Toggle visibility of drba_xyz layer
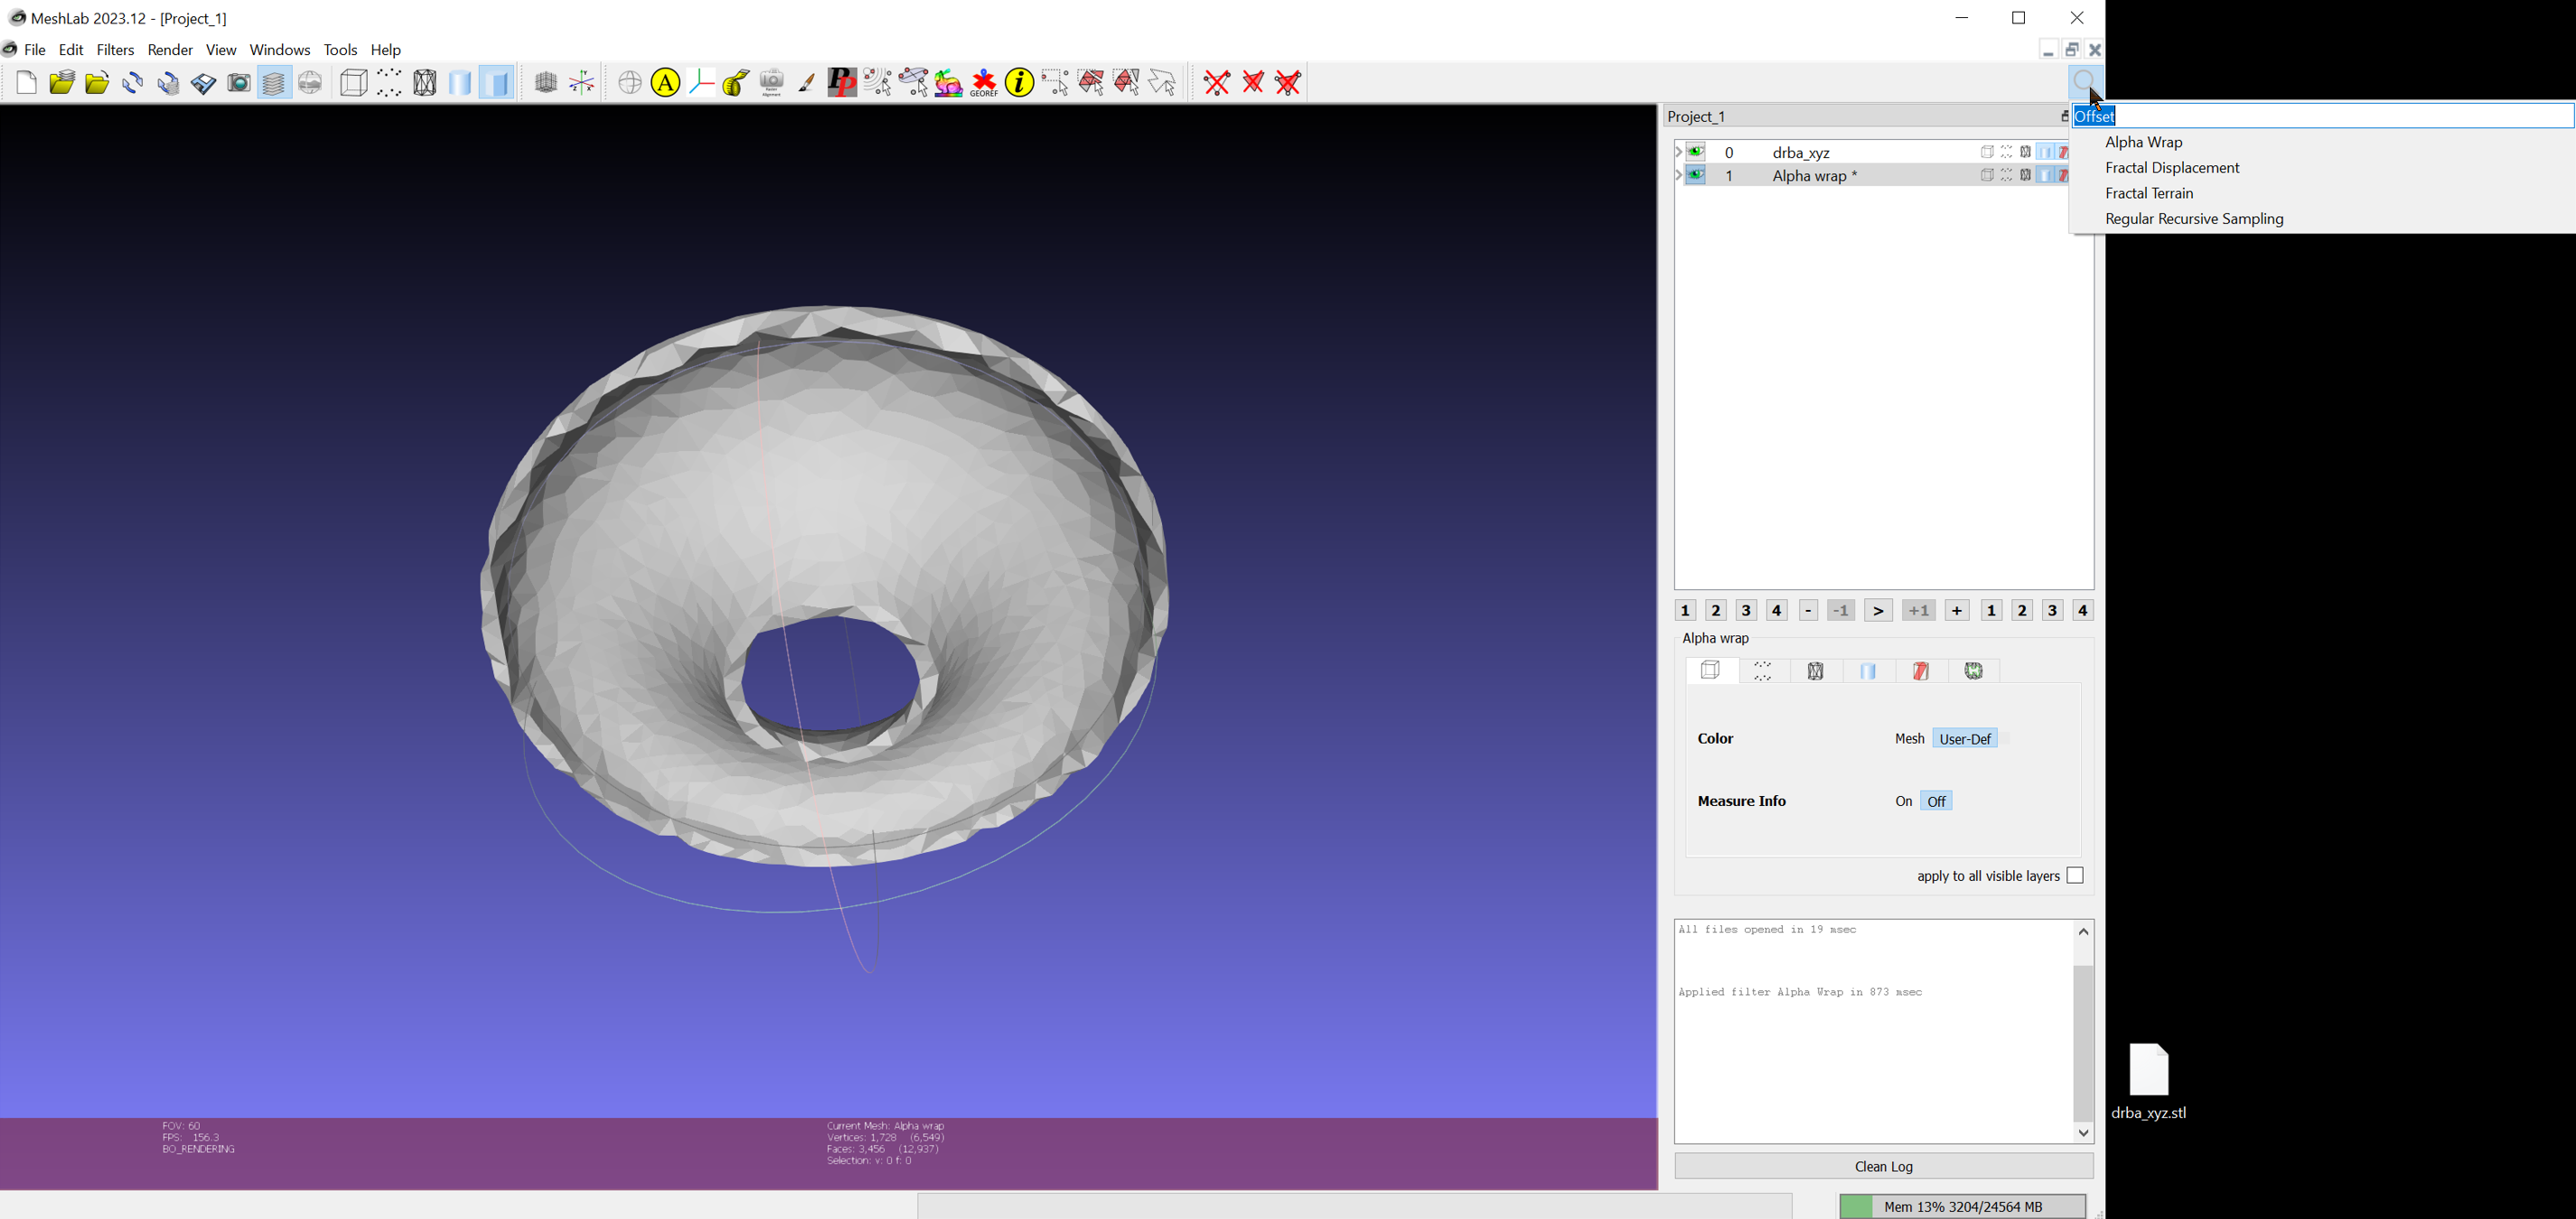This screenshot has height=1219, width=2576. pos(1696,152)
